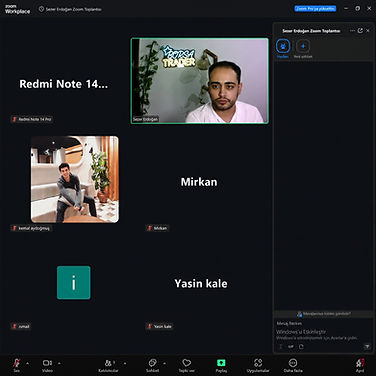Unmute the microphone with the Ses button
Screen dimensions: 376x376
point(16,365)
